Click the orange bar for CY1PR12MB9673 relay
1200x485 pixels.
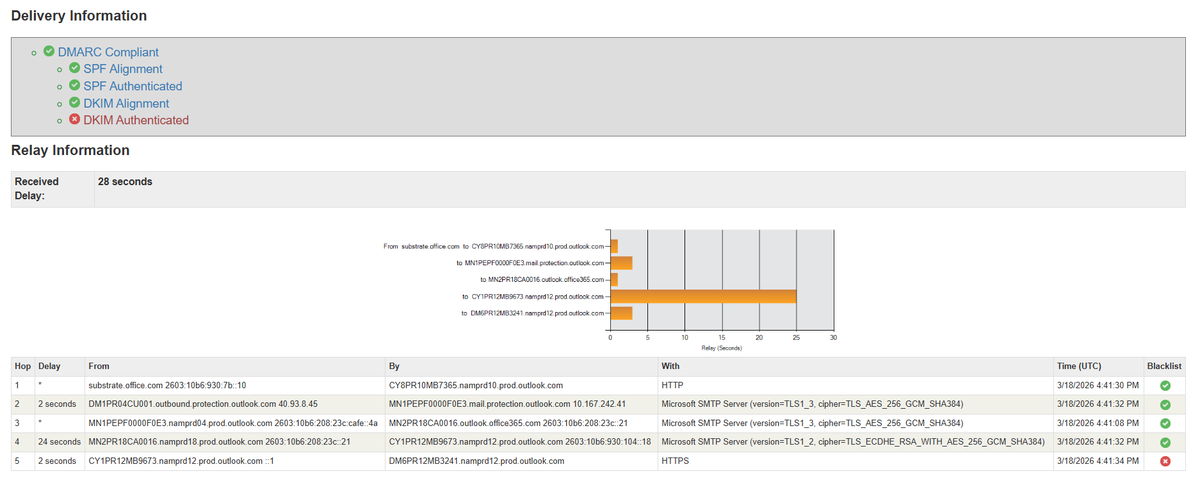coord(703,296)
